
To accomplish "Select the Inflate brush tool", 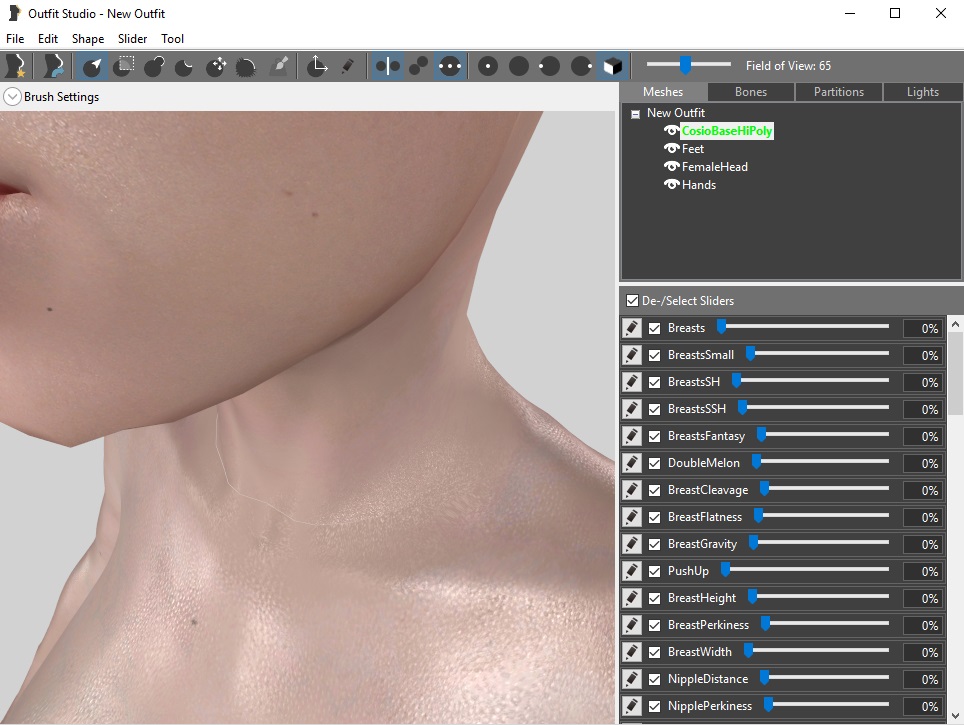I will tap(154, 66).
